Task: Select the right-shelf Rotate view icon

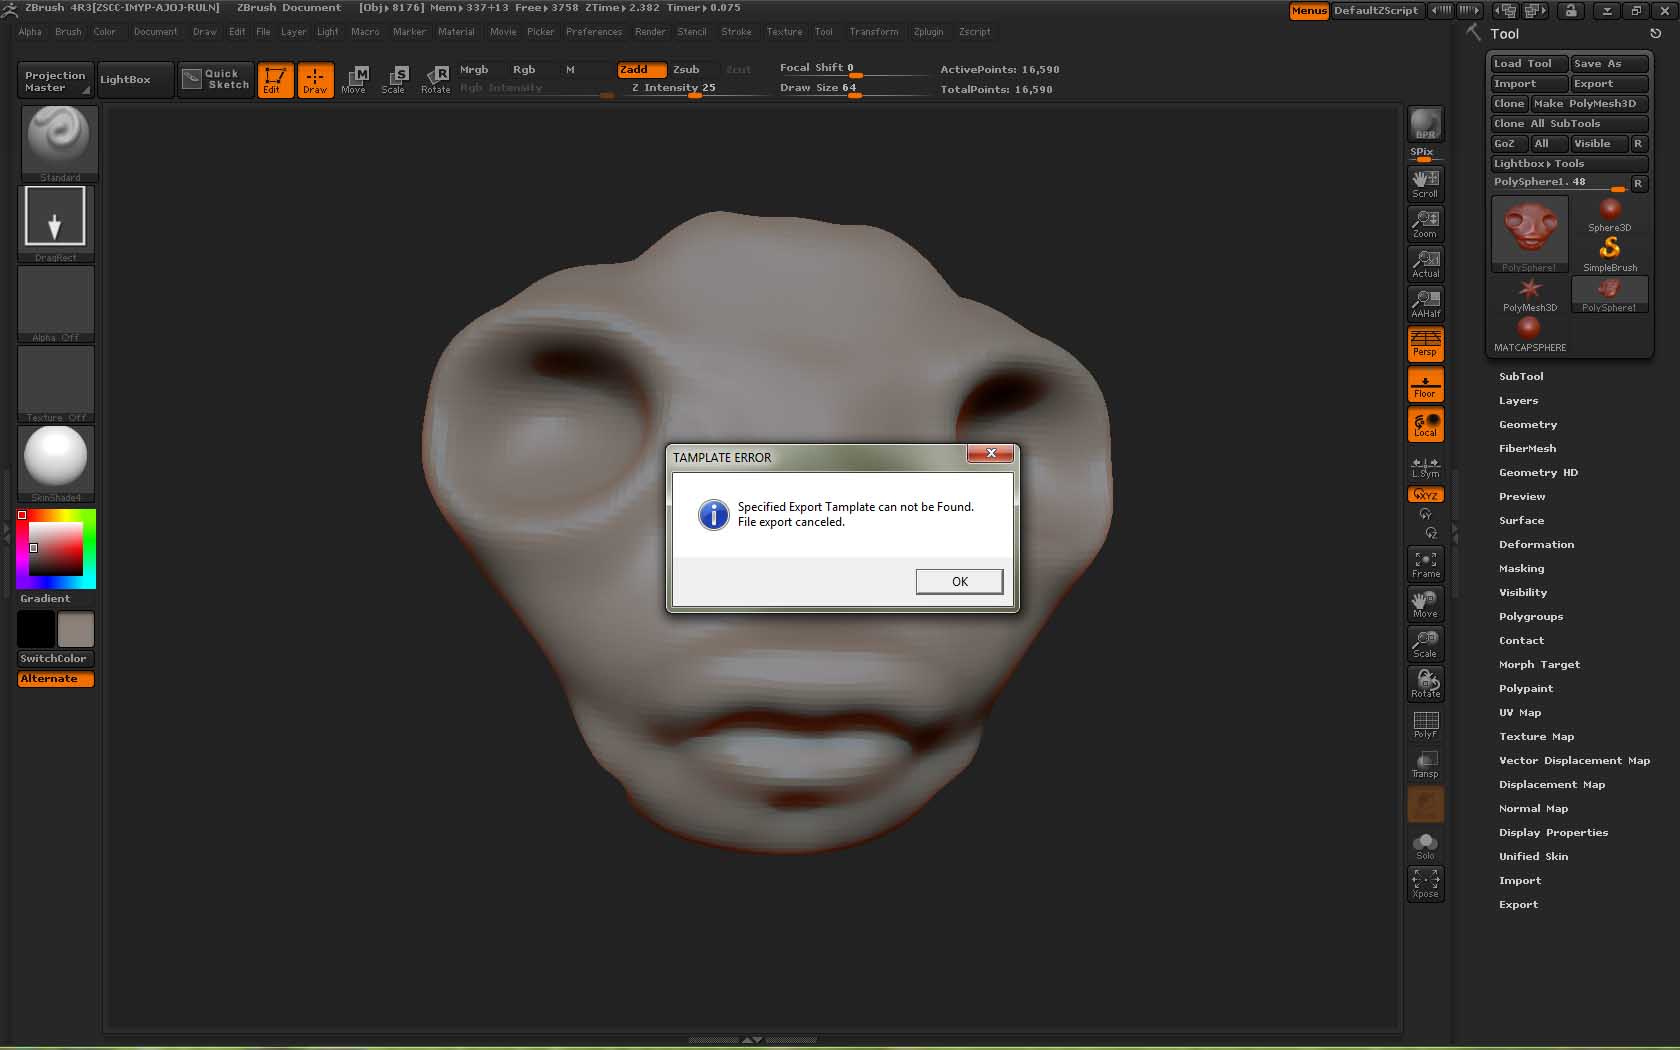Action: pyautogui.click(x=1425, y=684)
